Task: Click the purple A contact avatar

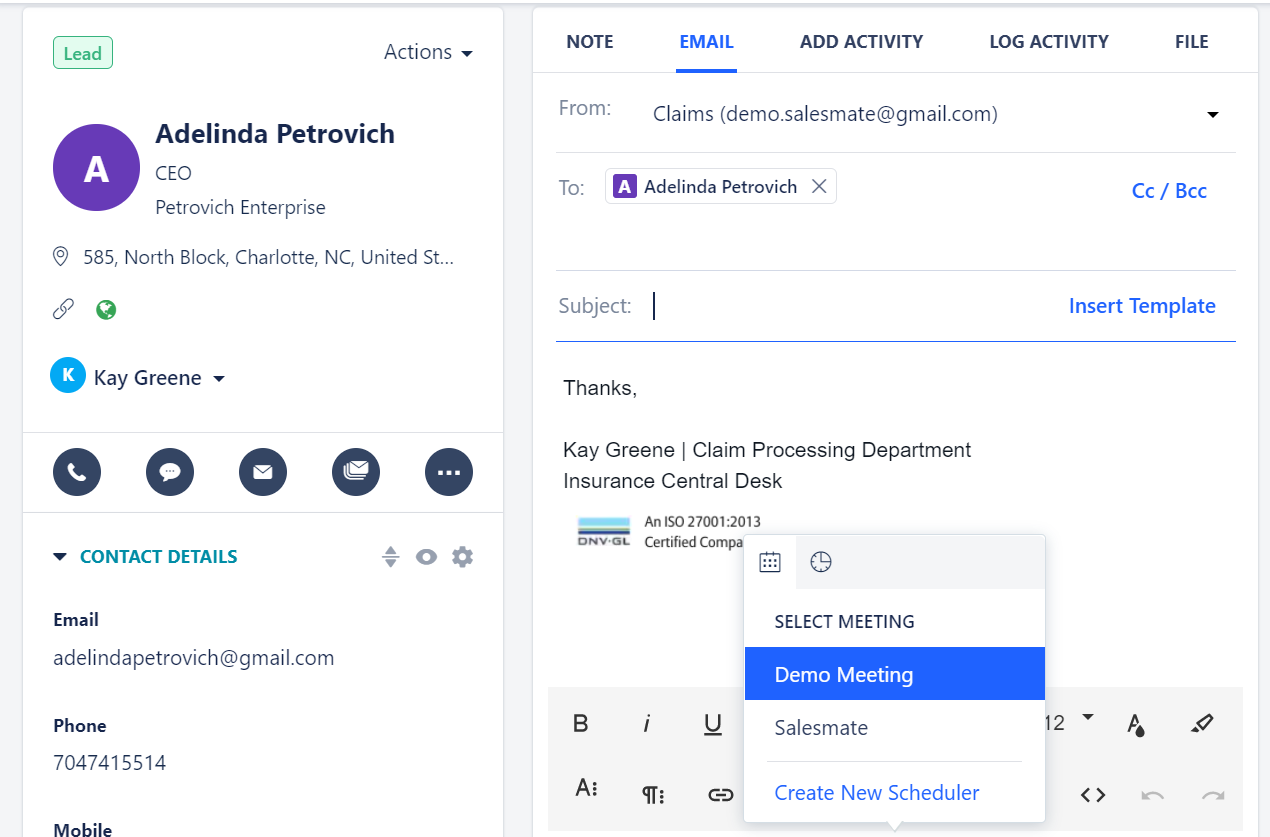Action: pos(96,167)
